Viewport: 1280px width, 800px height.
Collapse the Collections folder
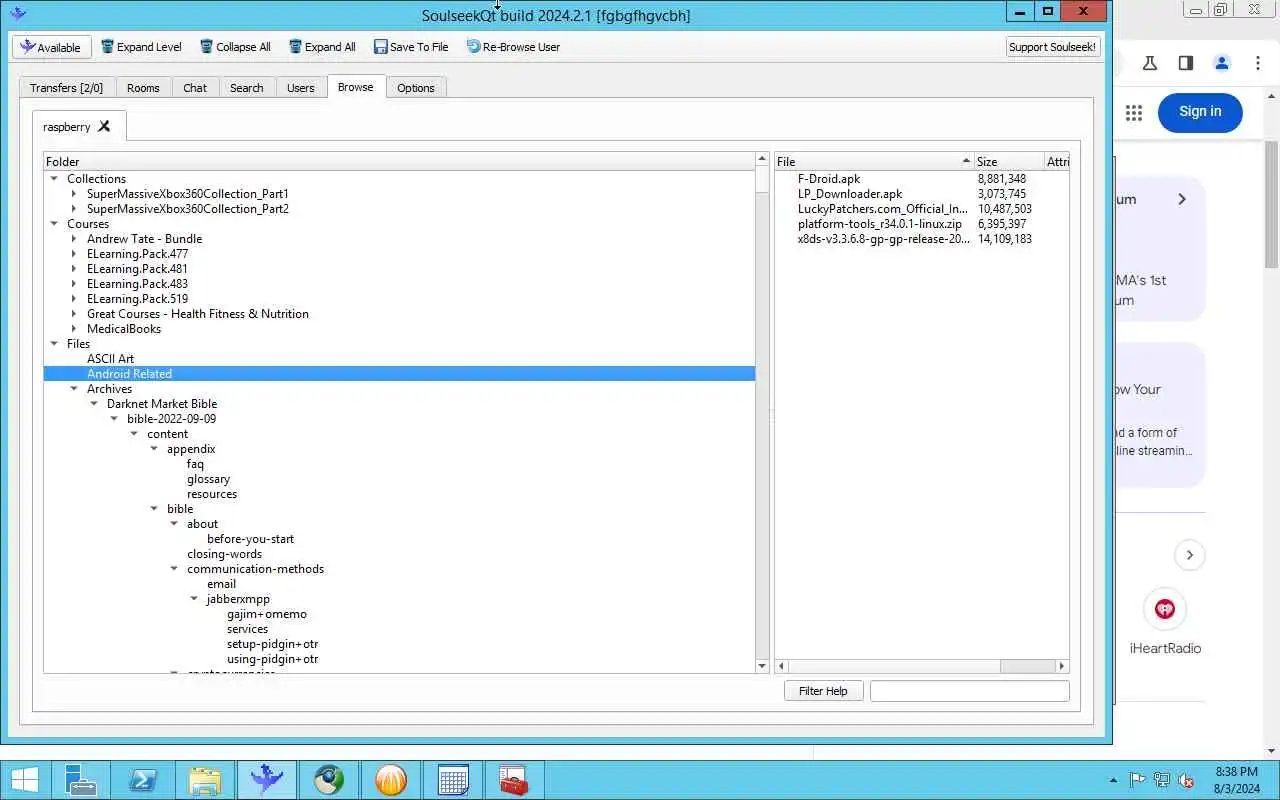click(54, 179)
